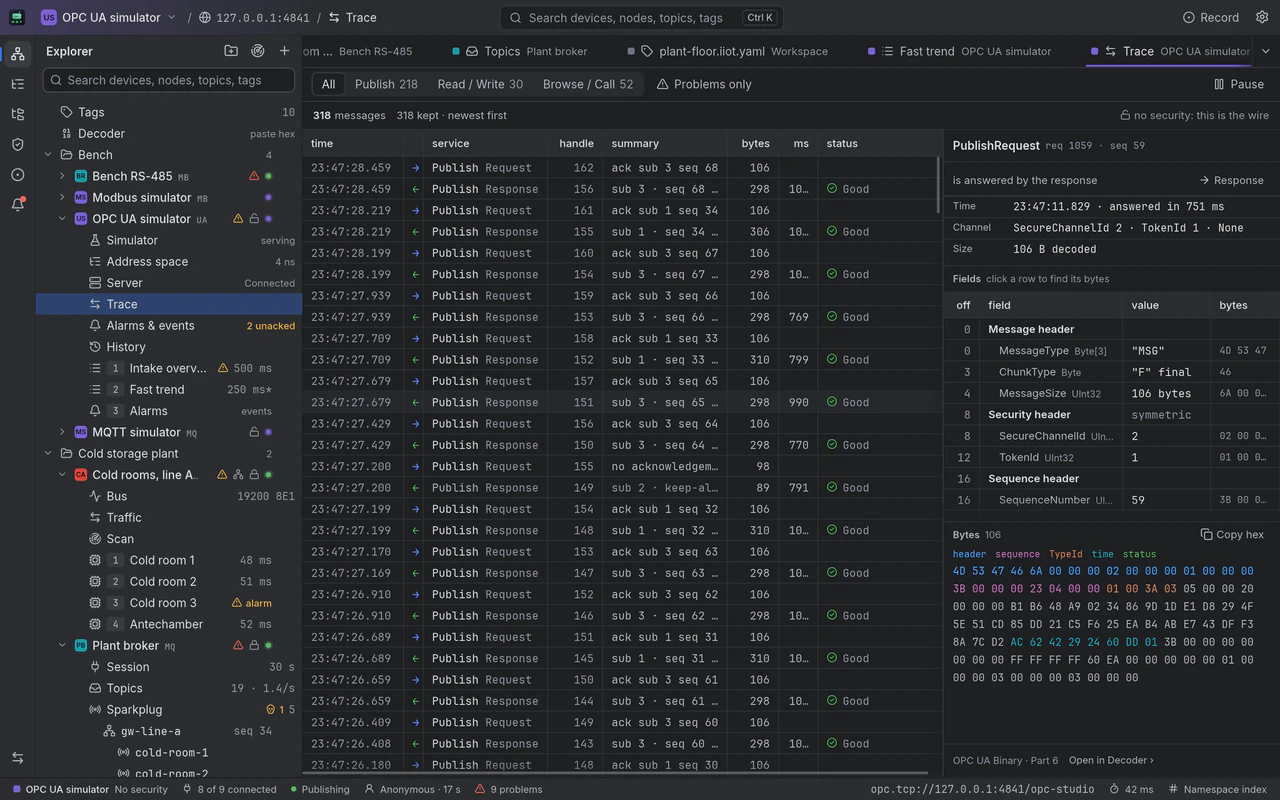
Task: Click the shield icon in the activity bar
Action: point(17,144)
